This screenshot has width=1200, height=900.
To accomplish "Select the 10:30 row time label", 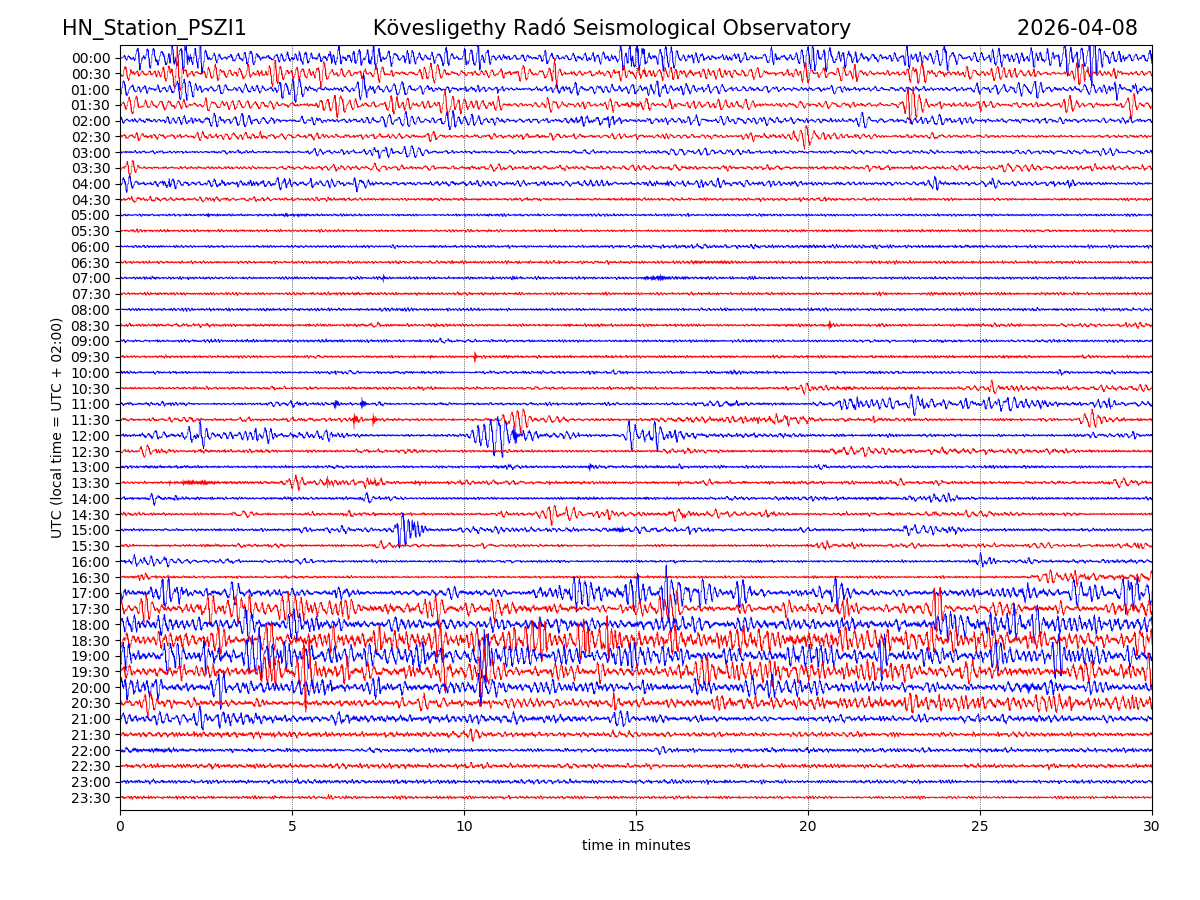I will [91, 389].
